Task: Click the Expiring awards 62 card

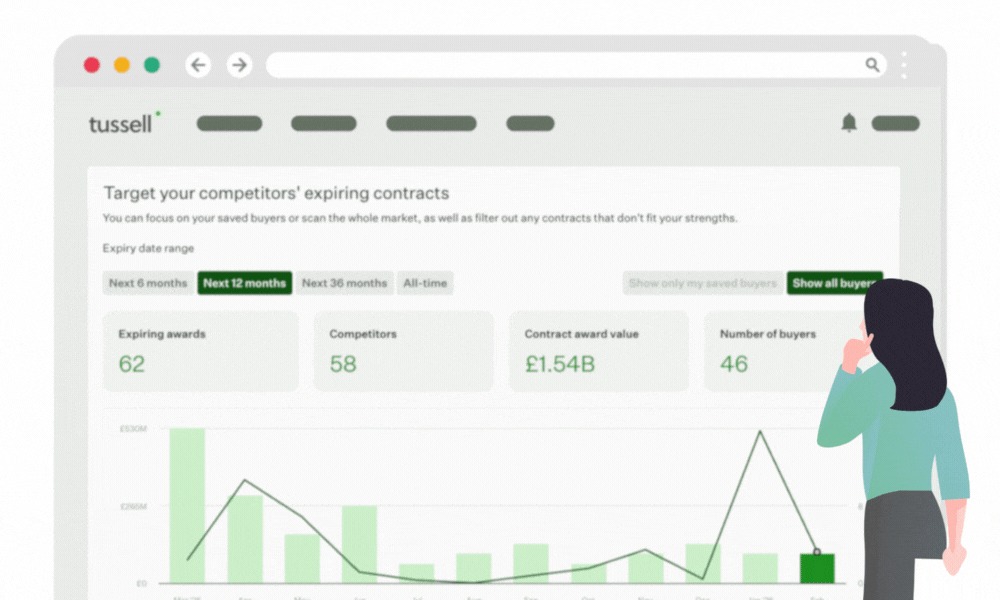Action: [x=200, y=350]
